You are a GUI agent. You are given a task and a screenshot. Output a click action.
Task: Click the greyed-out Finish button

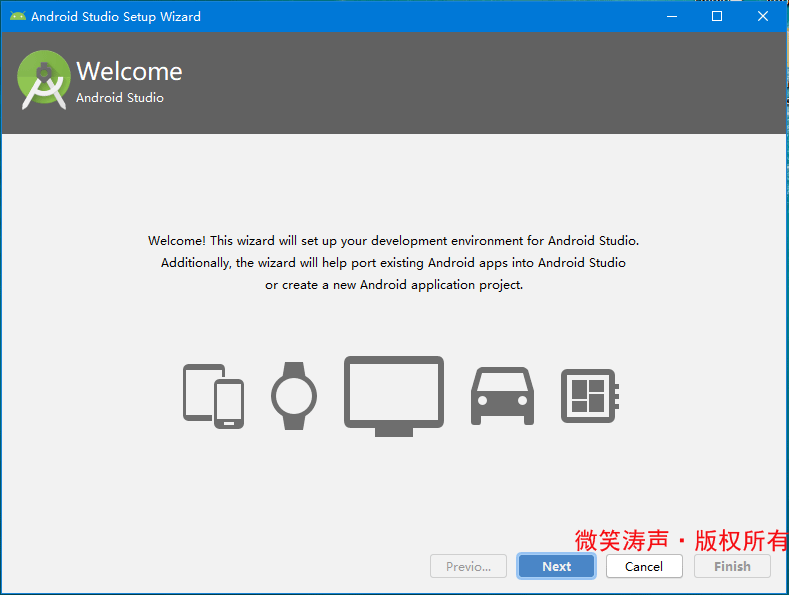[732, 566]
